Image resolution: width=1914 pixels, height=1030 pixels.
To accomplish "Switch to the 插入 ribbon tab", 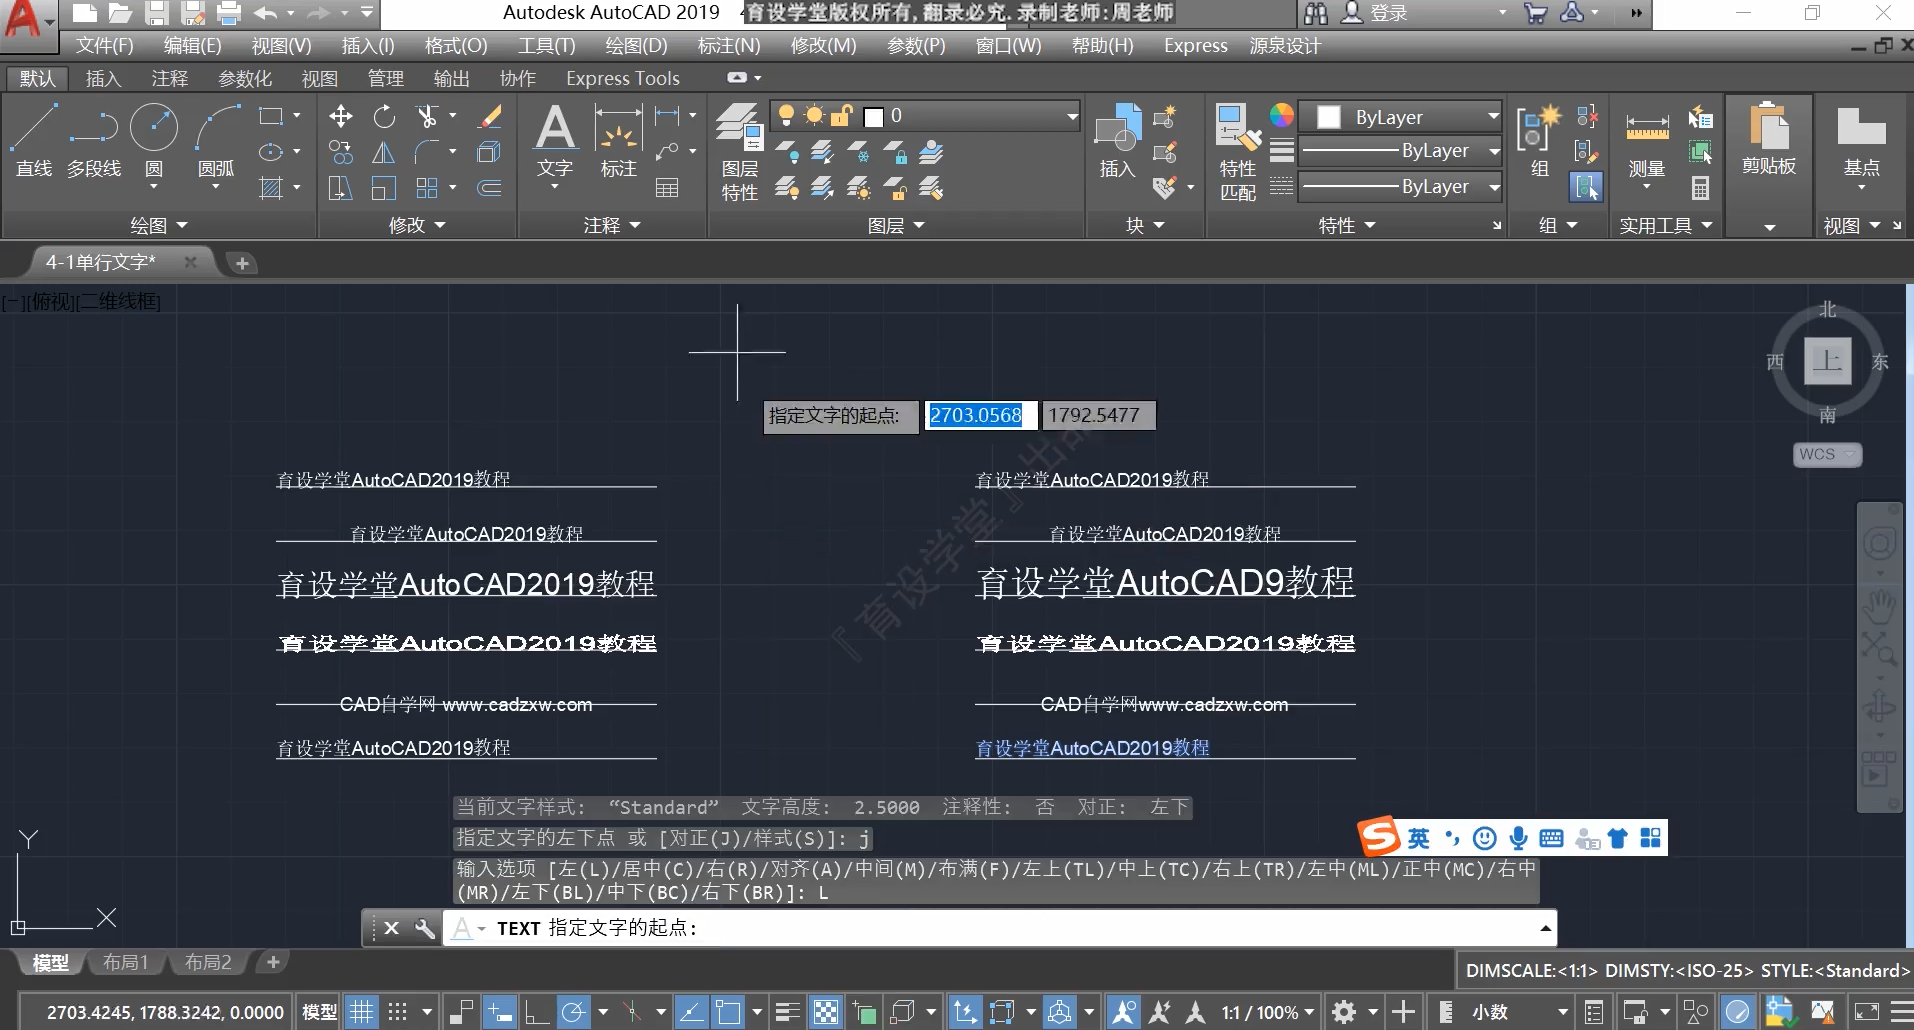I will [x=103, y=78].
